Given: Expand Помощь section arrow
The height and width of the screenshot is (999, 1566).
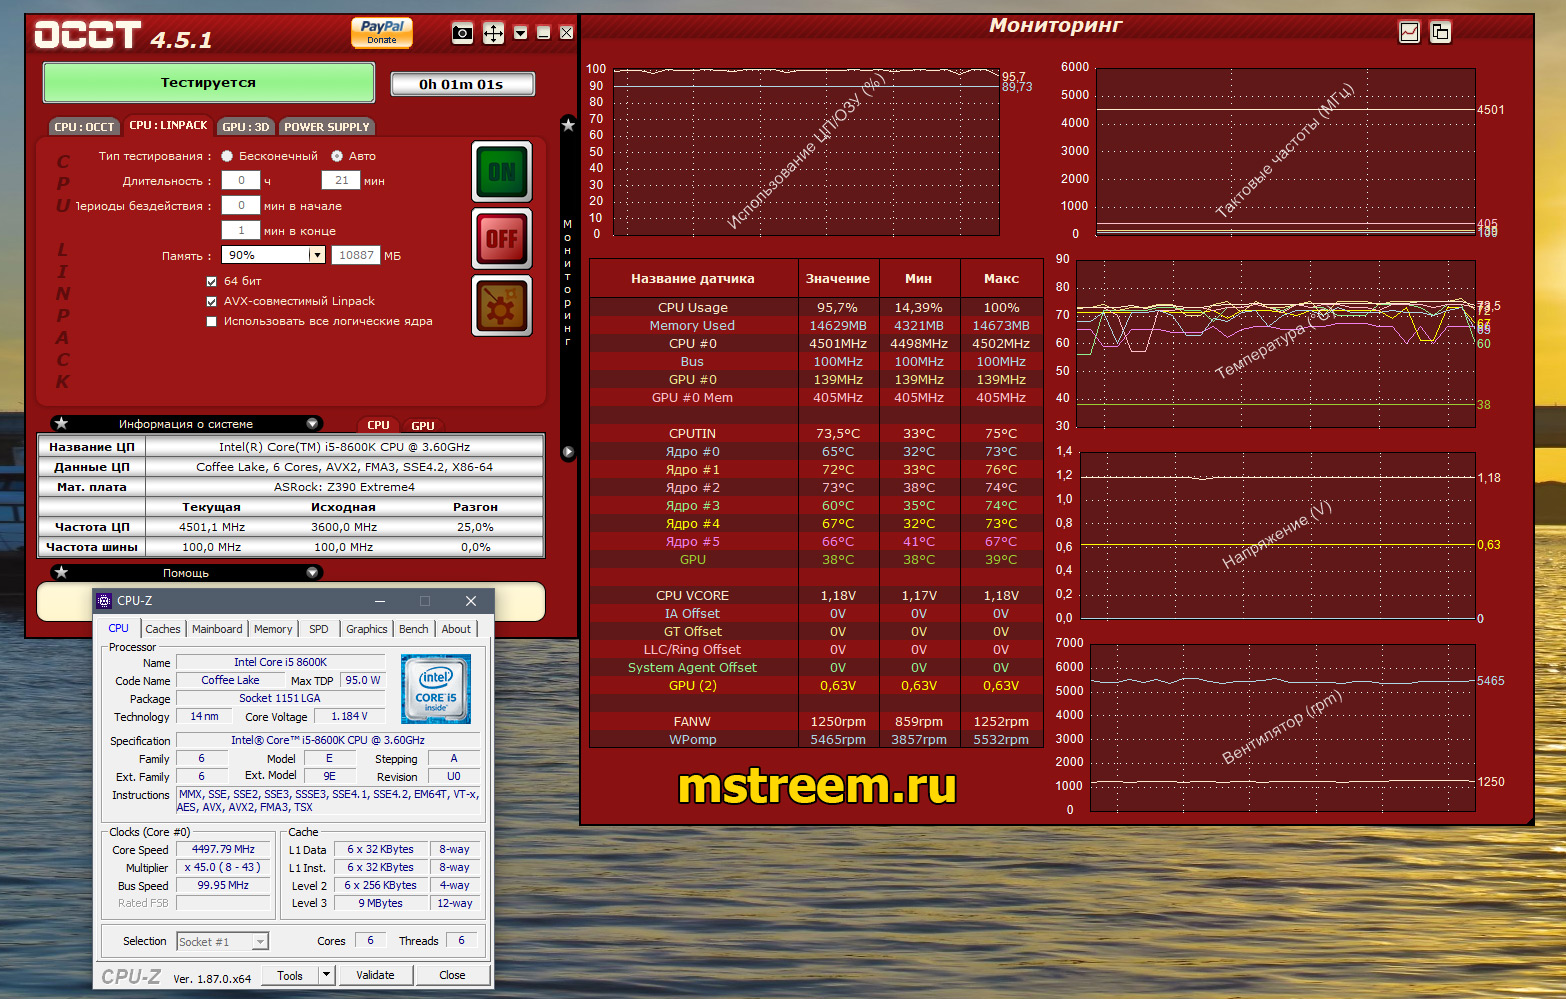Looking at the screenshot, I should (x=312, y=572).
